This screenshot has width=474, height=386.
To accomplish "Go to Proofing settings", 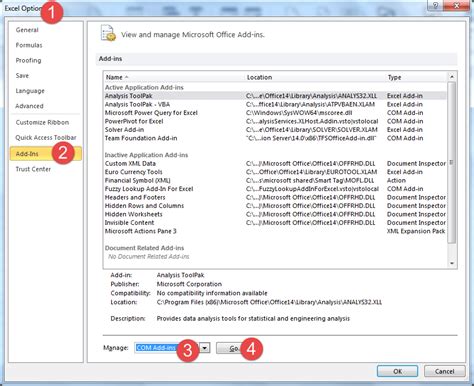I will point(28,60).
